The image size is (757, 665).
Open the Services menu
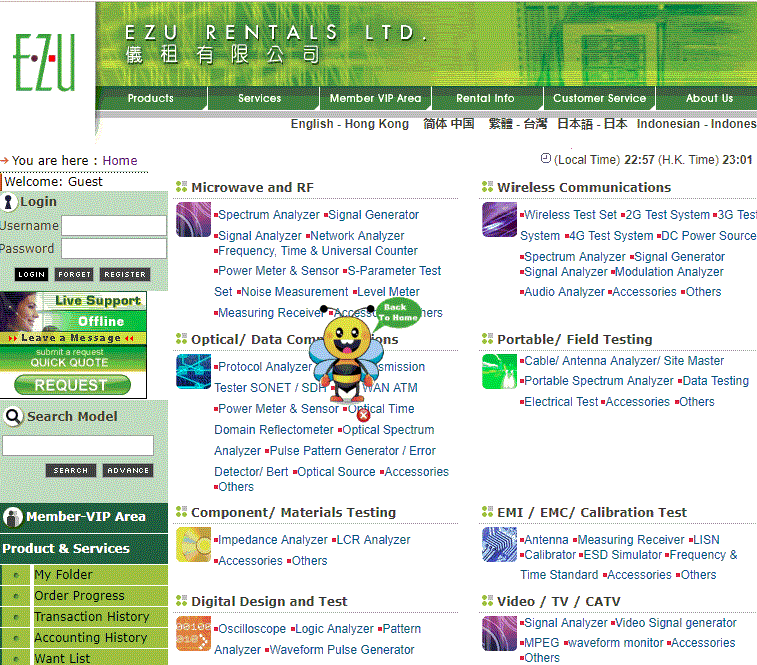point(259,99)
